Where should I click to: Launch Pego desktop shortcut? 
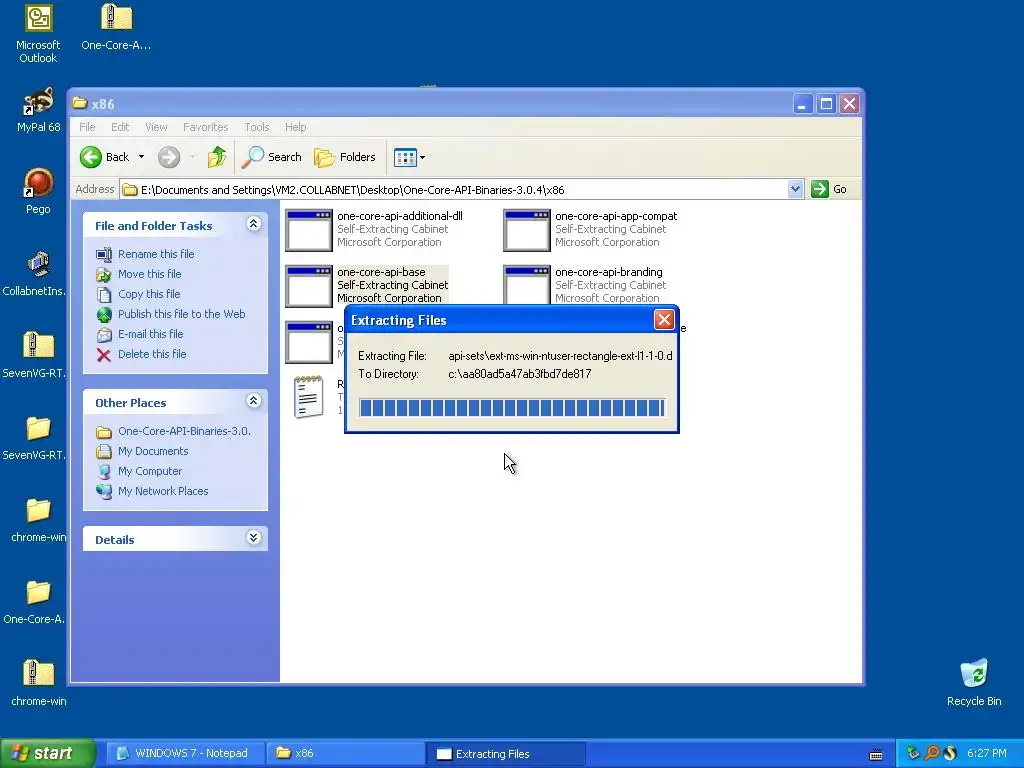38,191
